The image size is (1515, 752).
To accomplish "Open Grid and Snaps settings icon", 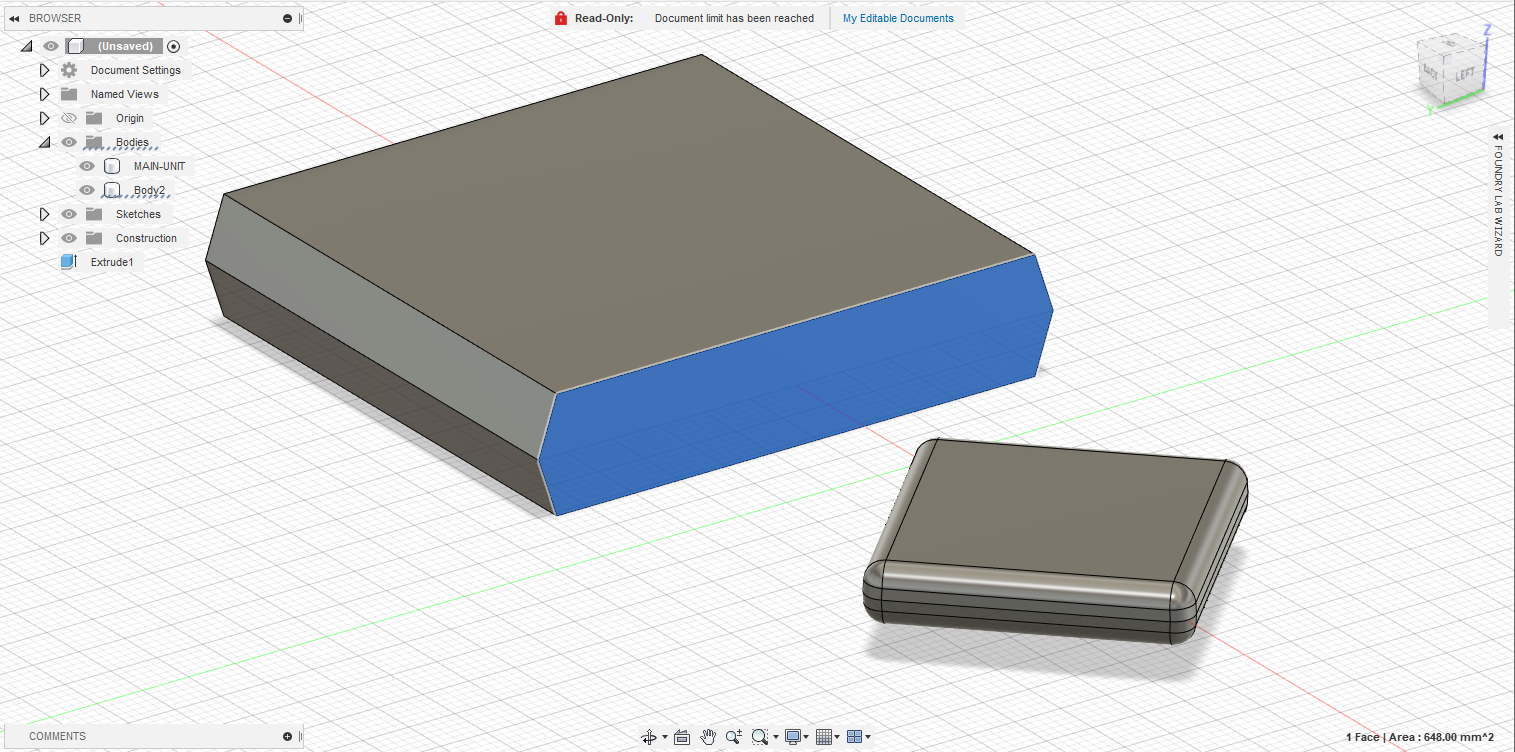I will pyautogui.click(x=825, y=737).
